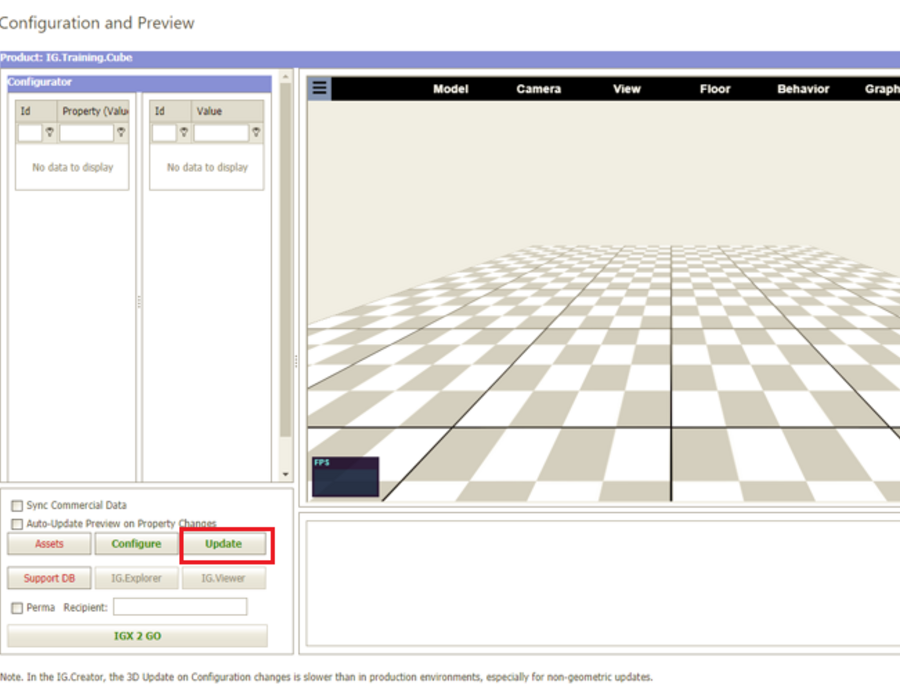Open the Graph menu at right edge
900x700 pixels.
click(882, 89)
